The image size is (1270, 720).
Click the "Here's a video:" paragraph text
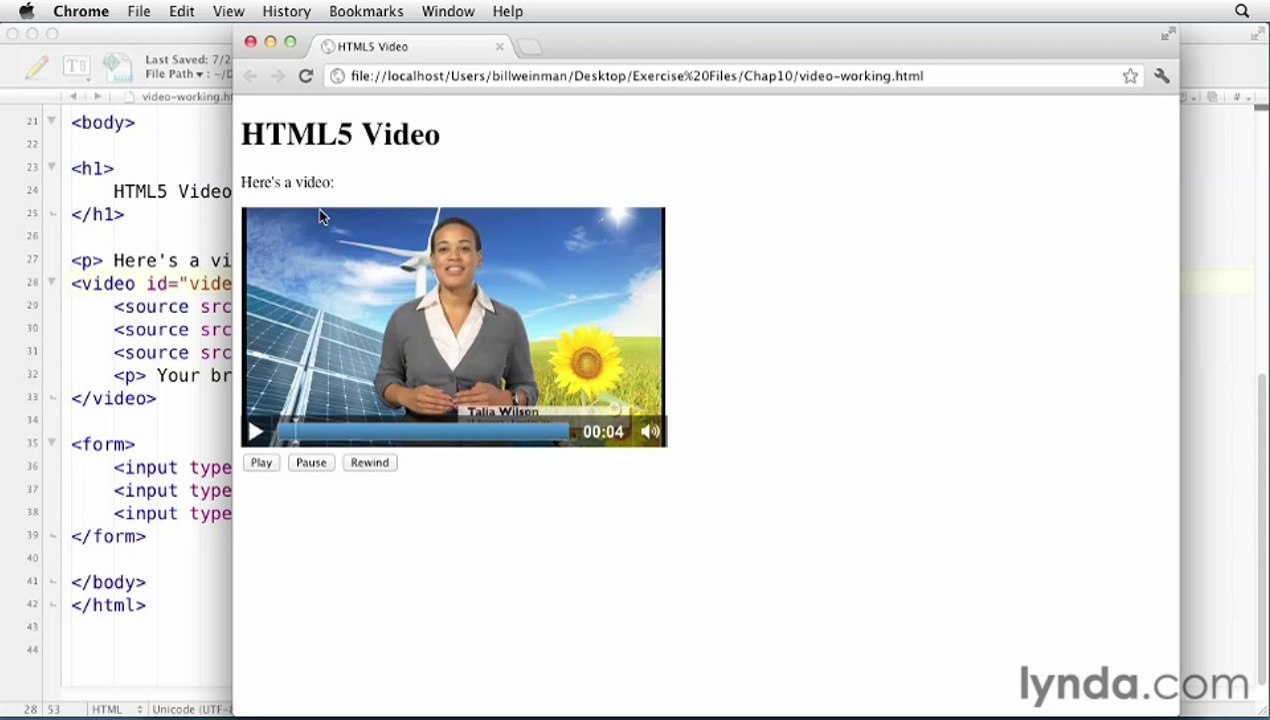tap(287, 182)
